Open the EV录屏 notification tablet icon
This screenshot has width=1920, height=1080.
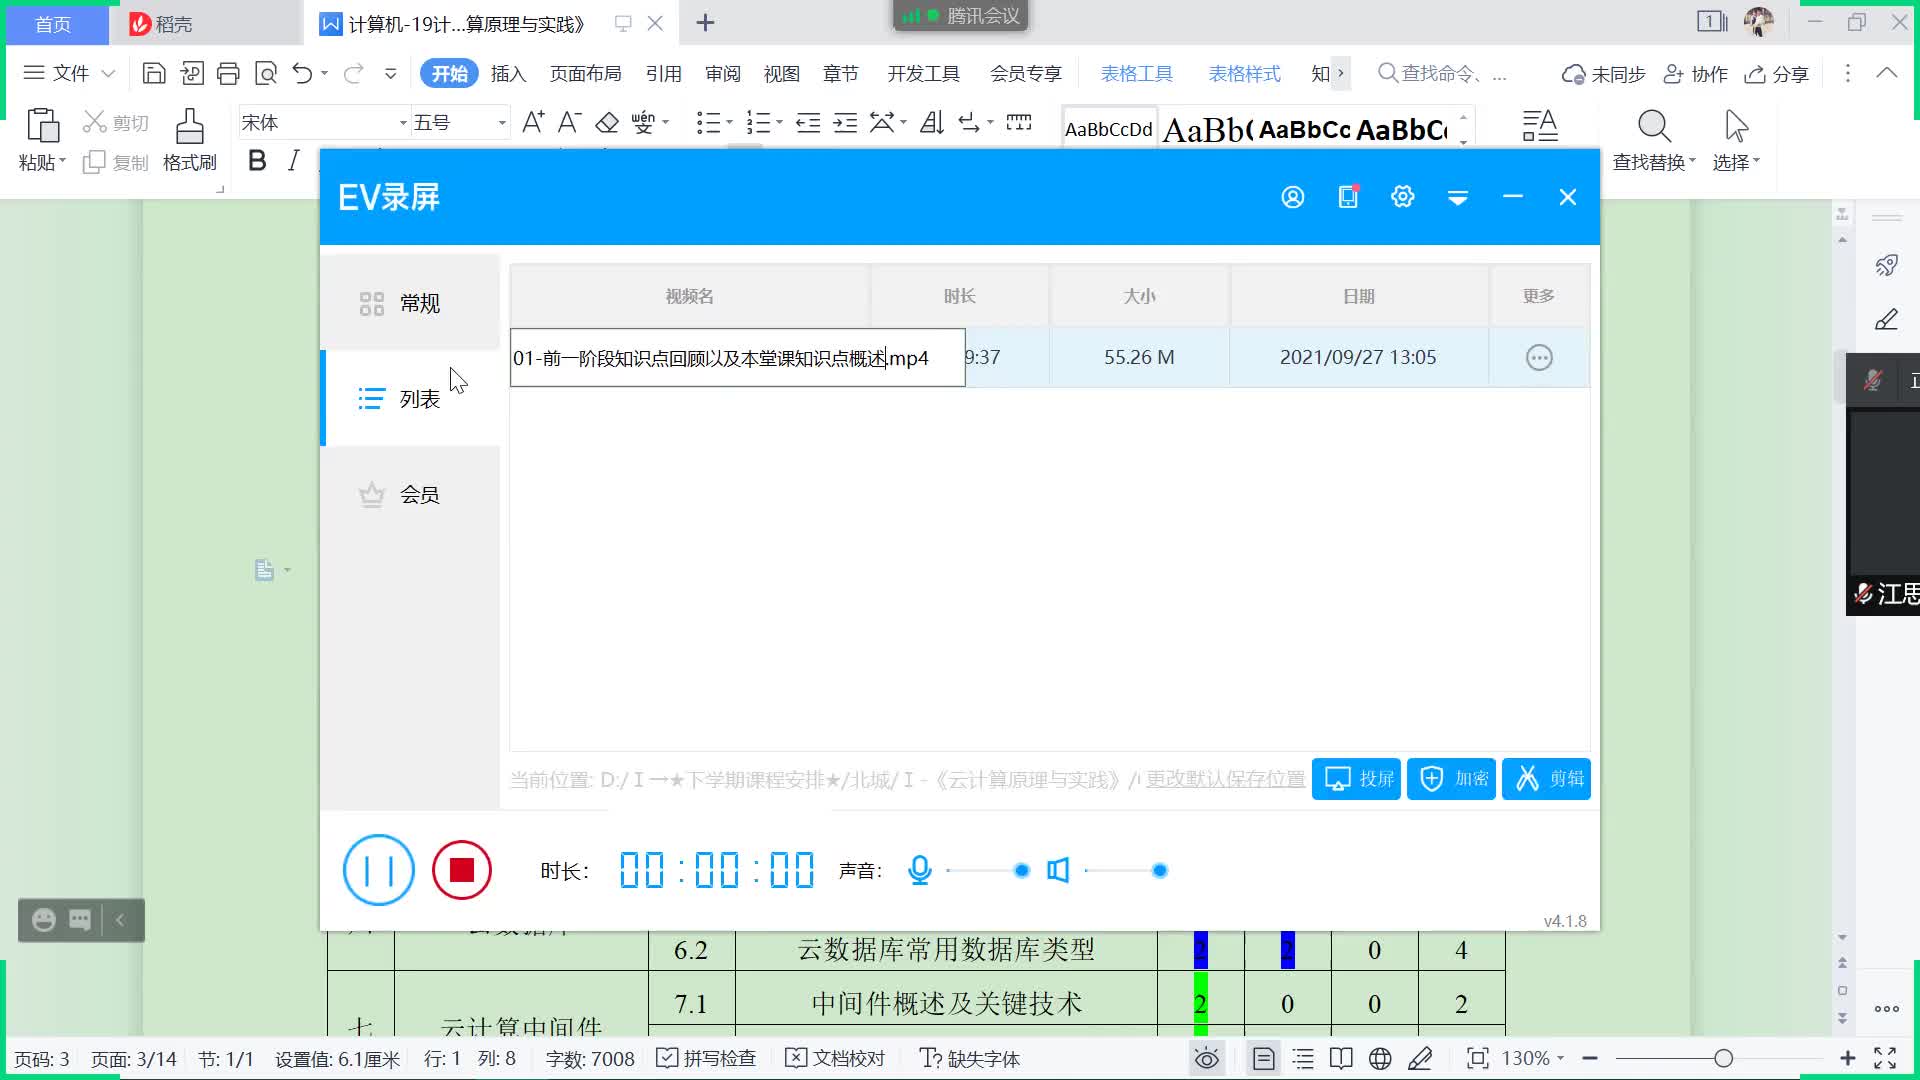(1348, 197)
